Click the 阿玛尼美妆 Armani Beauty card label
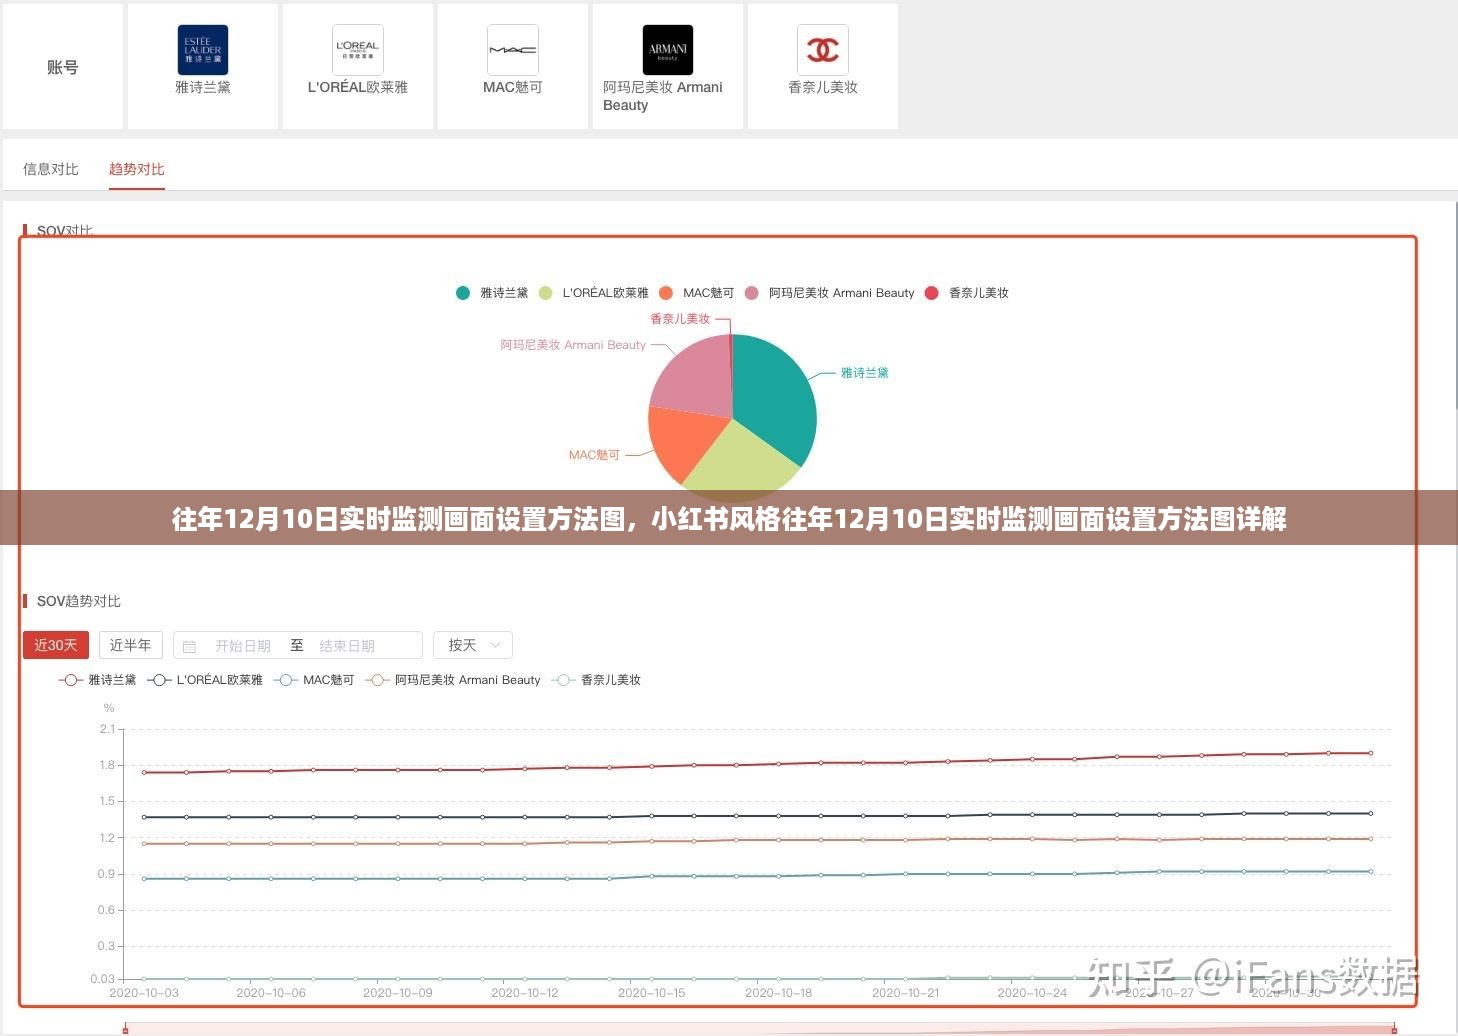1458x1036 pixels. [663, 96]
